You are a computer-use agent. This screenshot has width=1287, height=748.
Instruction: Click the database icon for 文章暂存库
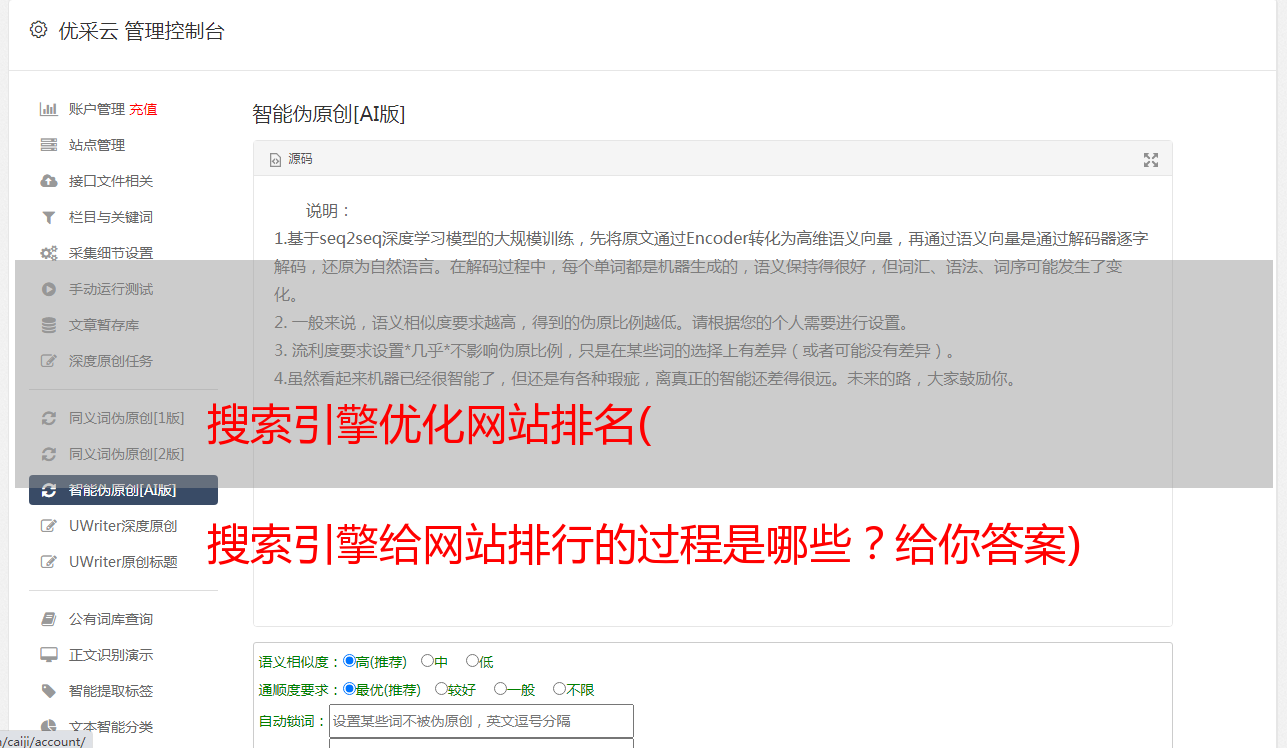point(48,325)
